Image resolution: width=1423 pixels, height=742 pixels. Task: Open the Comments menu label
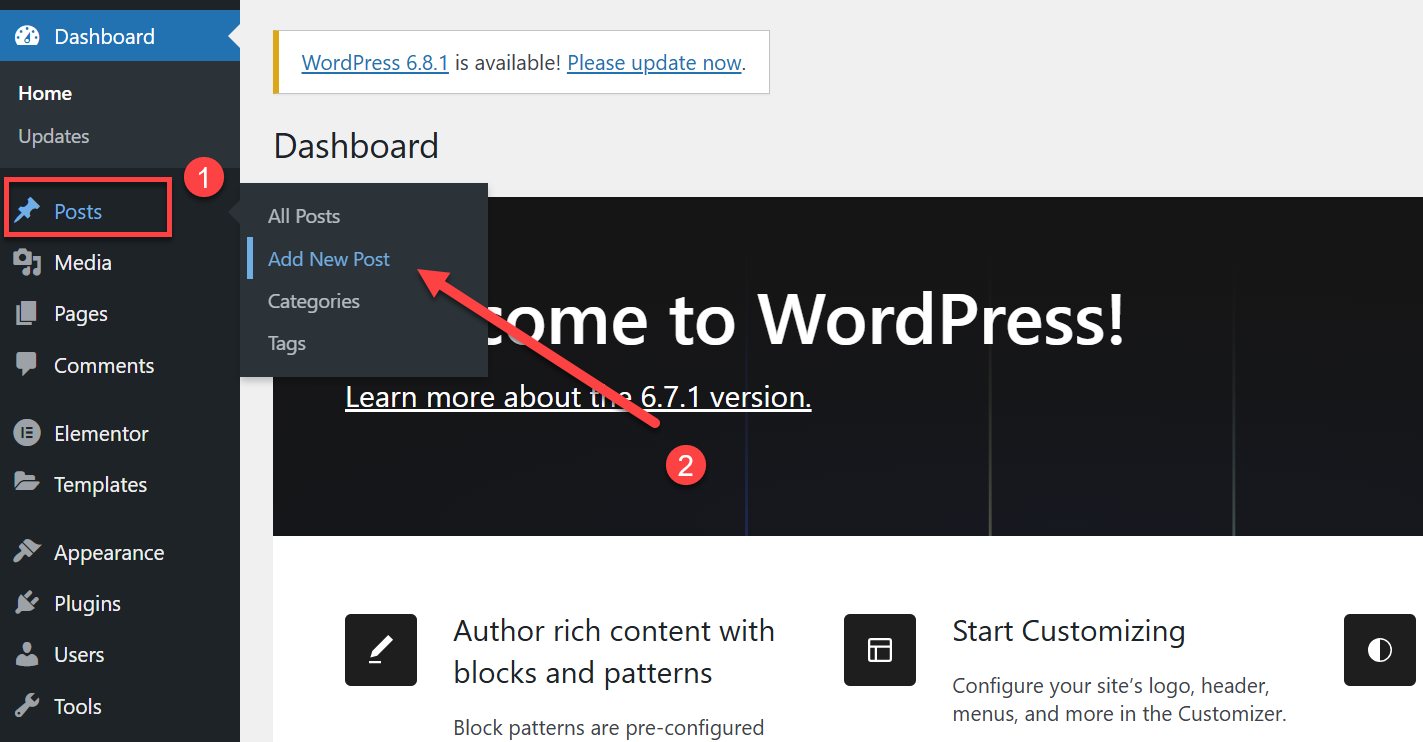(x=104, y=366)
